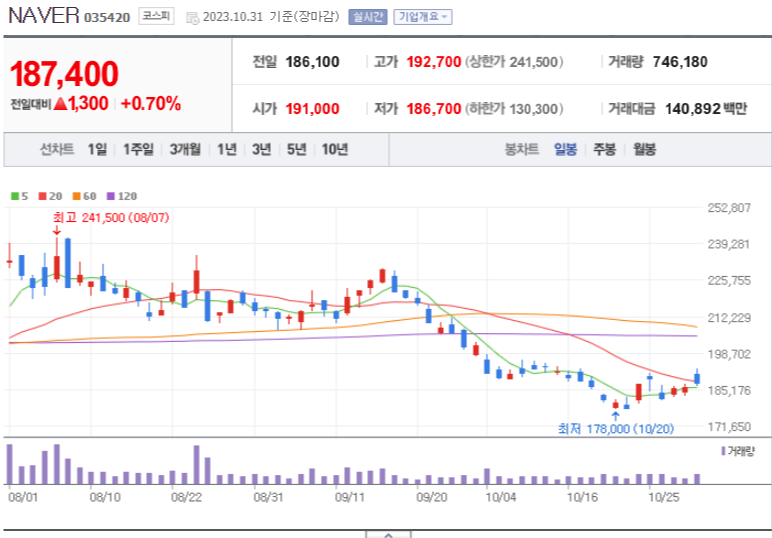
Task: Click the 252,807 price axis label
Action: [729, 208]
